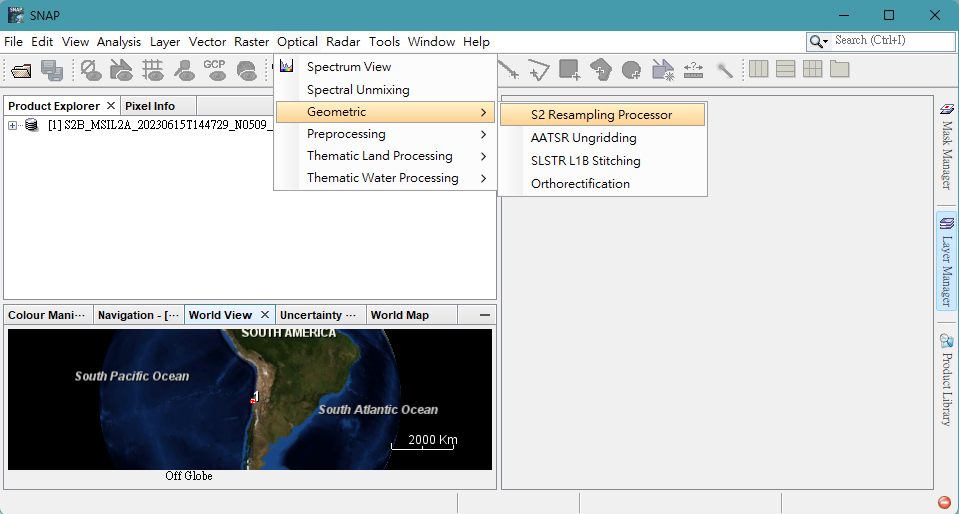This screenshot has height=514, width=959.
Task: Select the draw rectangle tool
Action: (x=569, y=70)
